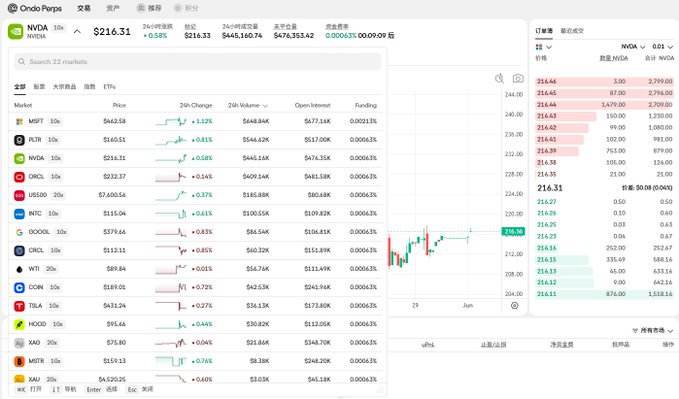Image resolution: width=679 pixels, height=399 pixels.
Task: Sort by 24h Volume column header
Action: click(248, 105)
